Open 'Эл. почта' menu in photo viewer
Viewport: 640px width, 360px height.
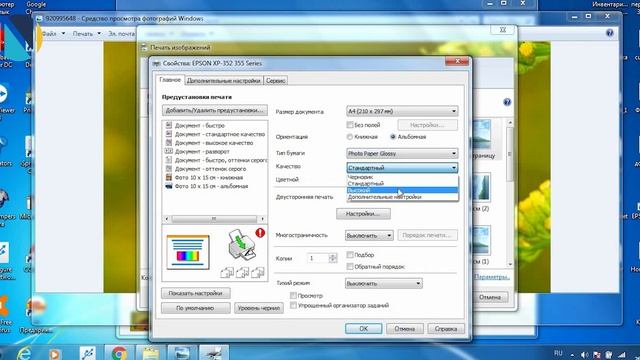point(121,33)
